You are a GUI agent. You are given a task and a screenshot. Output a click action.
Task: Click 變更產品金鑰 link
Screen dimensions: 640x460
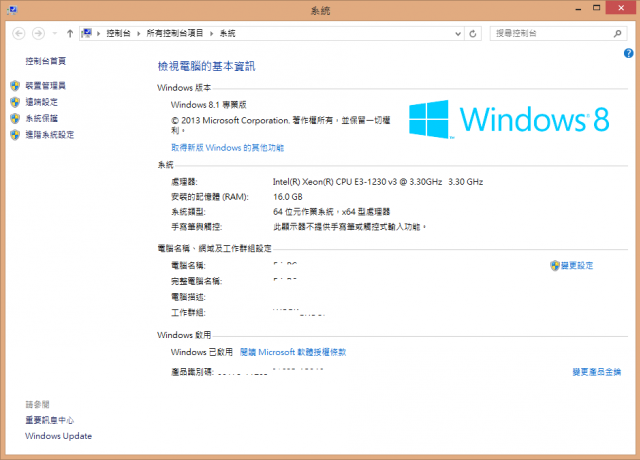click(596, 372)
